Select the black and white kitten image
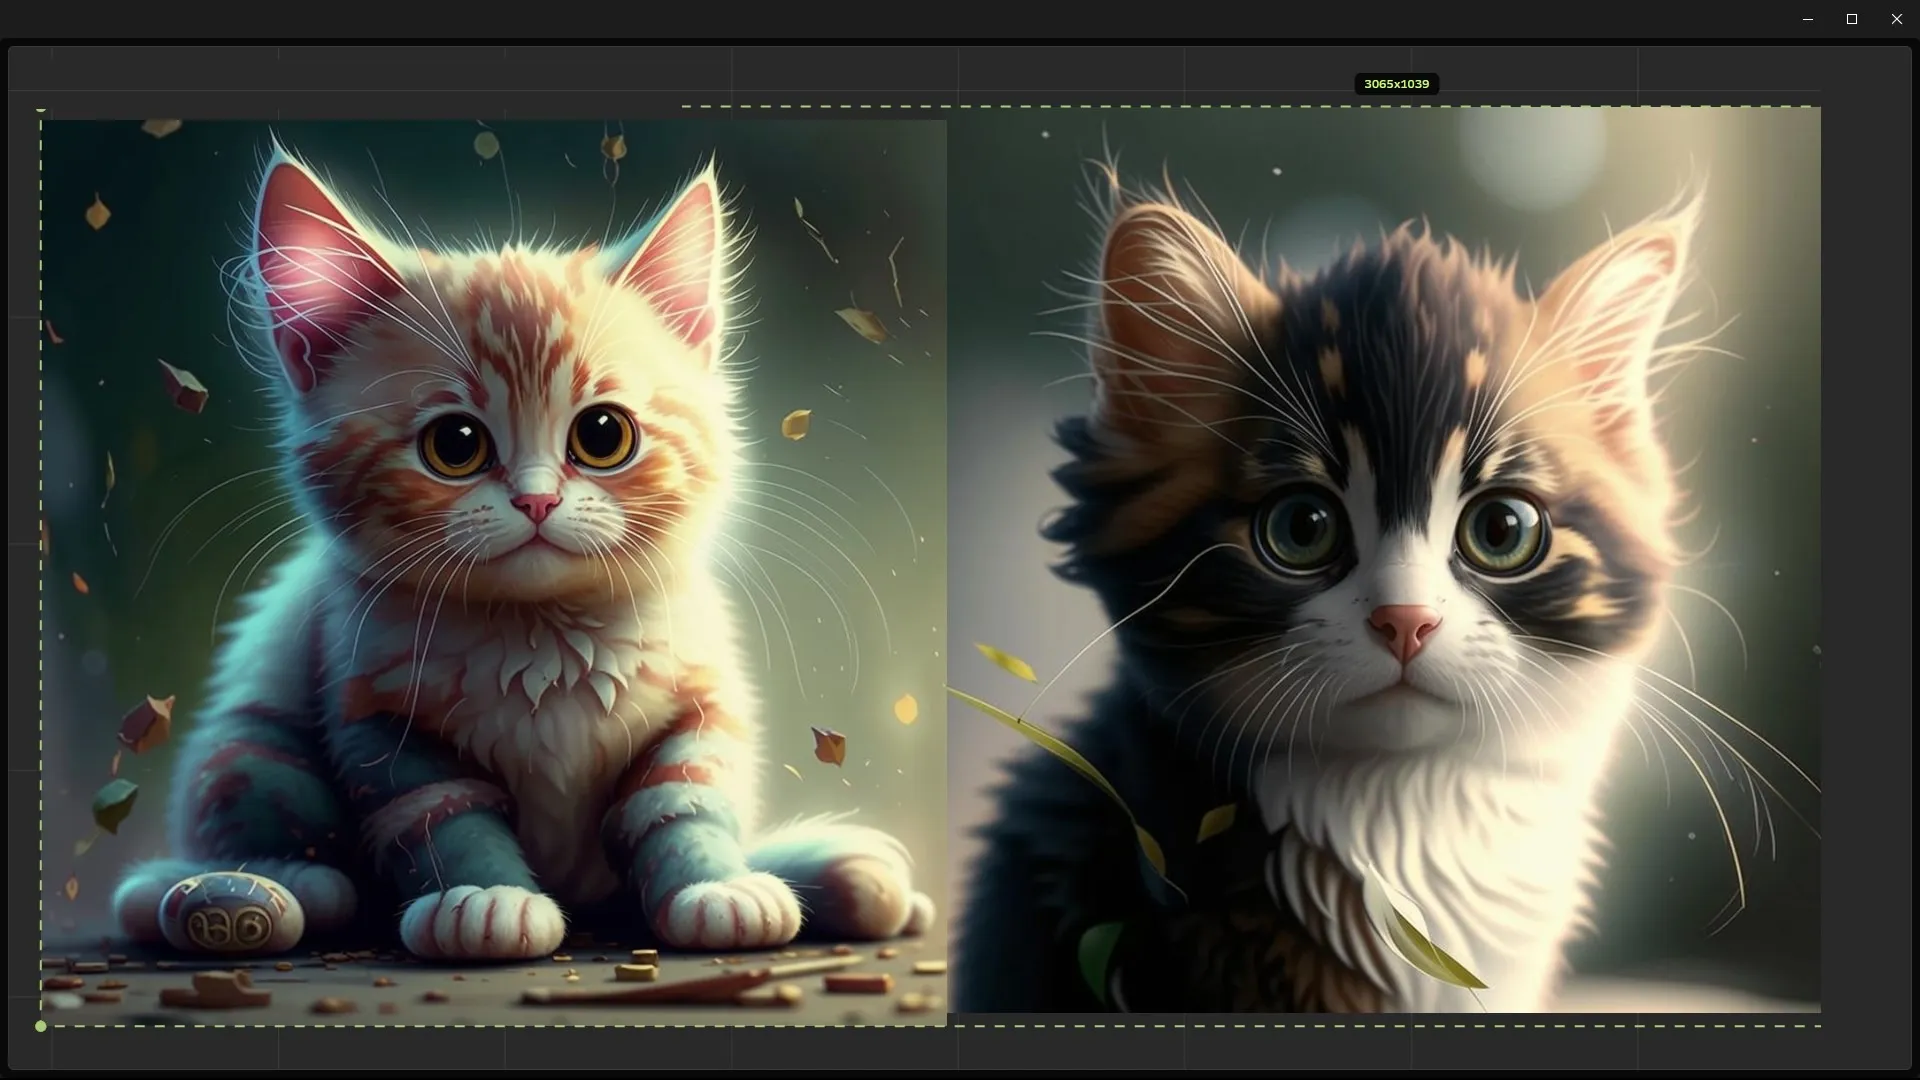The height and width of the screenshot is (1080, 1920). pyautogui.click(x=1384, y=559)
